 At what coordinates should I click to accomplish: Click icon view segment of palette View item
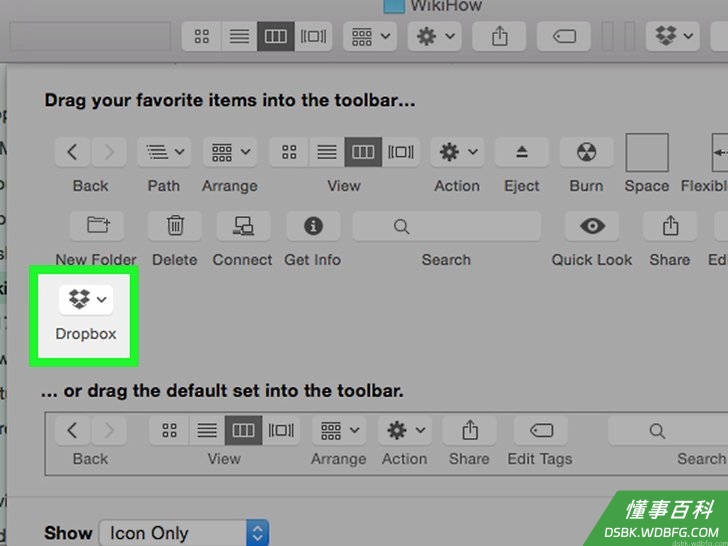[288, 152]
